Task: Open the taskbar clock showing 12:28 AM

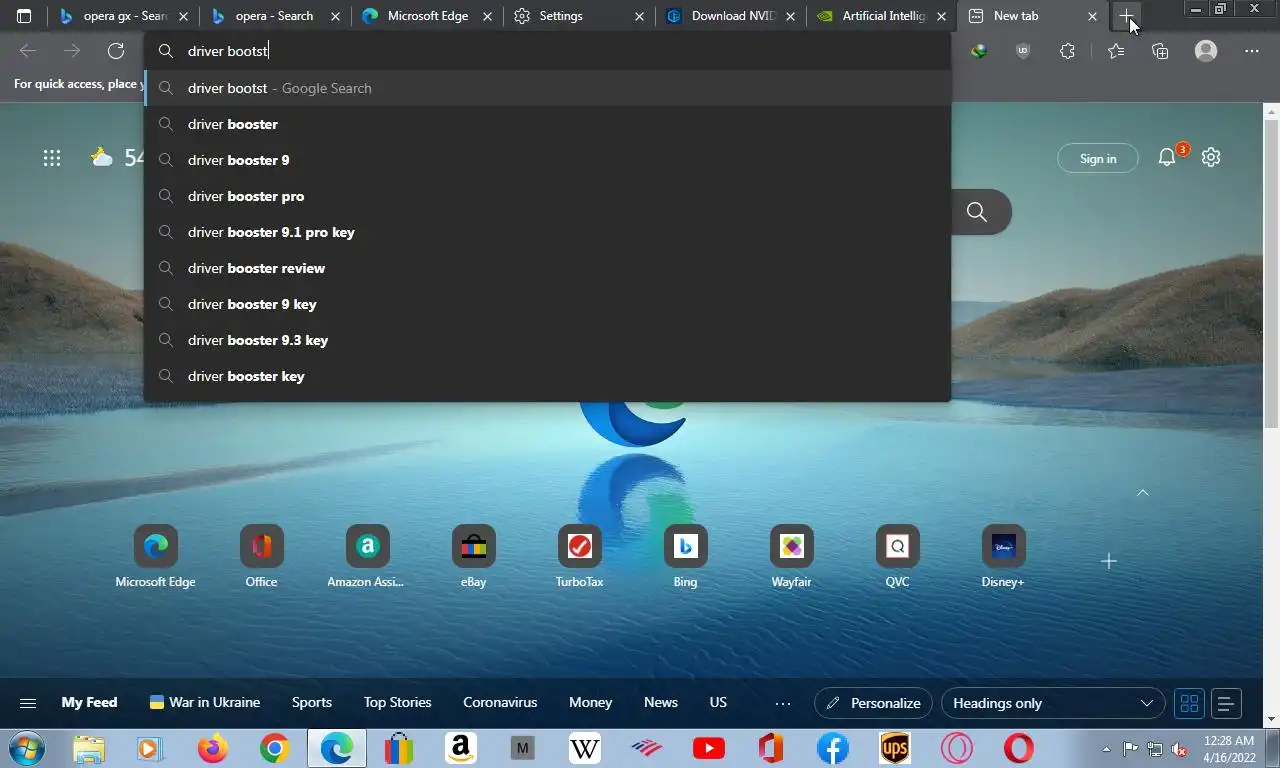Action: [x=1229, y=748]
